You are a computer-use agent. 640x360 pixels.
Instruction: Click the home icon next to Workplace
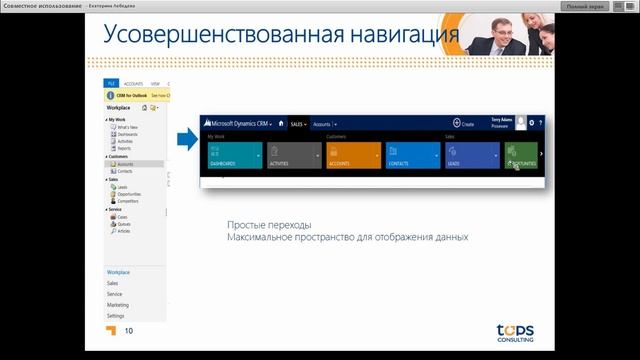click(x=144, y=108)
